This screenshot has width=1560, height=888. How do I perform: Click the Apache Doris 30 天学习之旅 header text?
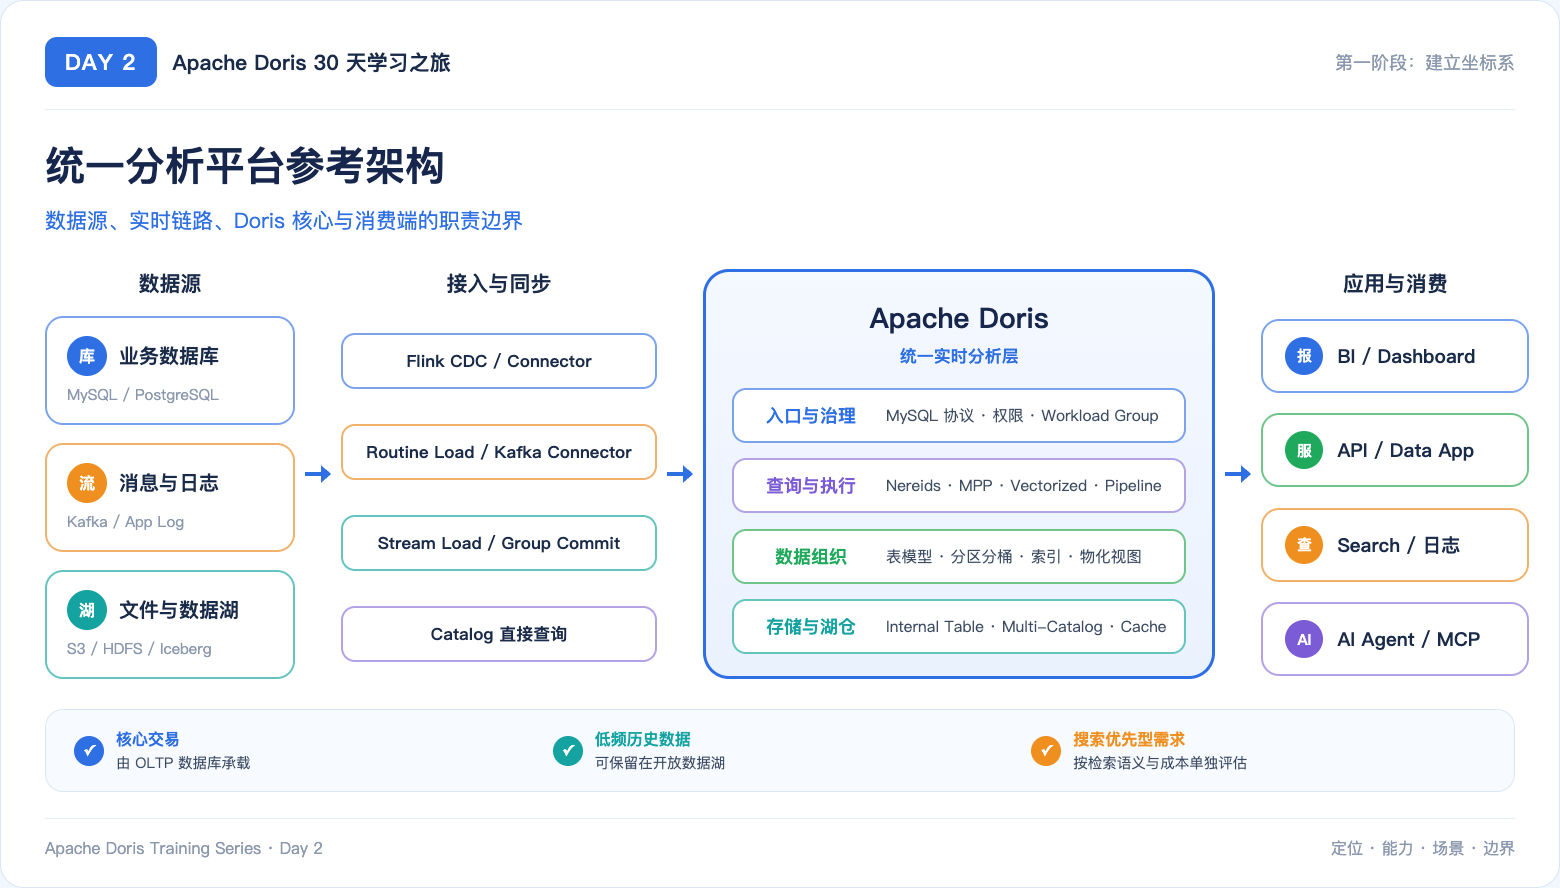click(x=311, y=63)
